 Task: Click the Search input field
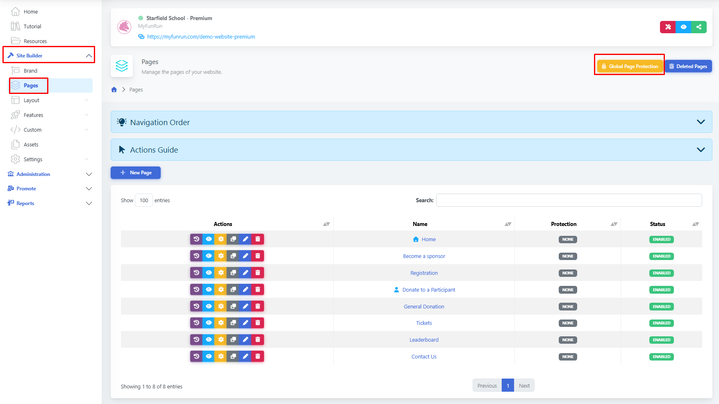point(568,200)
